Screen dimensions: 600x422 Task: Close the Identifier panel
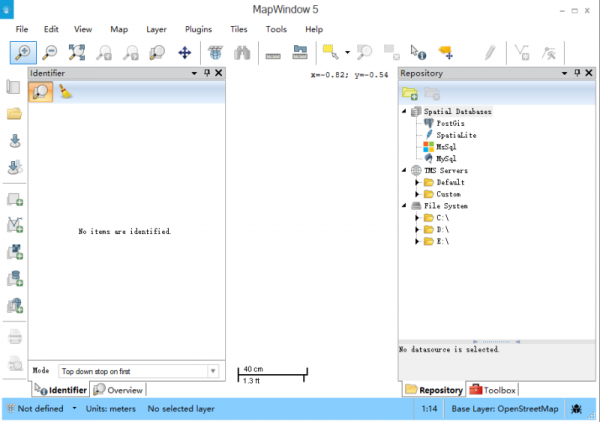(x=218, y=73)
